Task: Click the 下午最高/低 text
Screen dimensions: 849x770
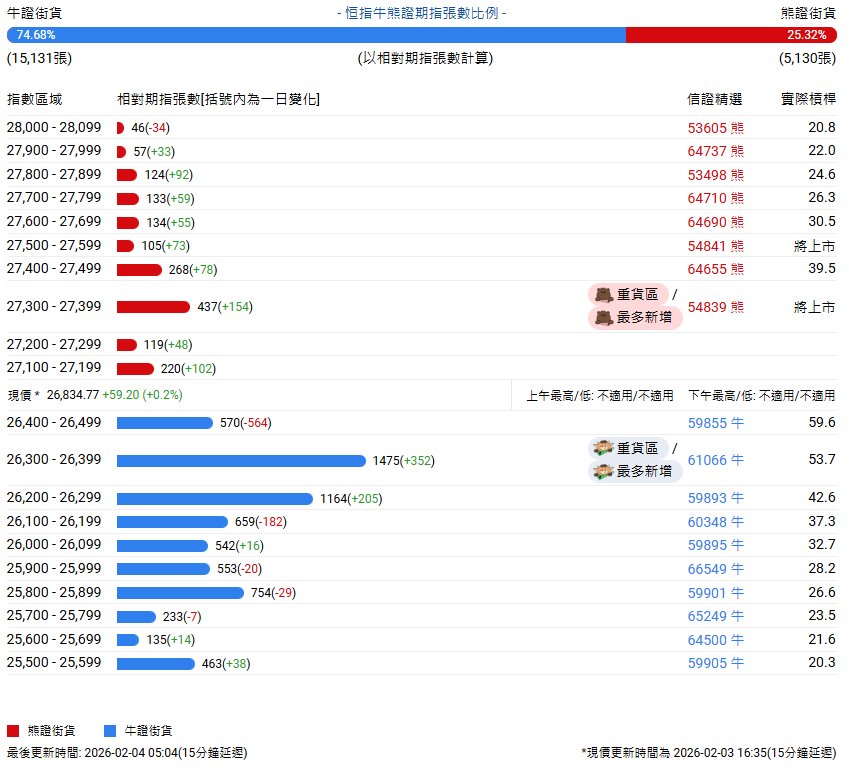Action: click(761, 396)
